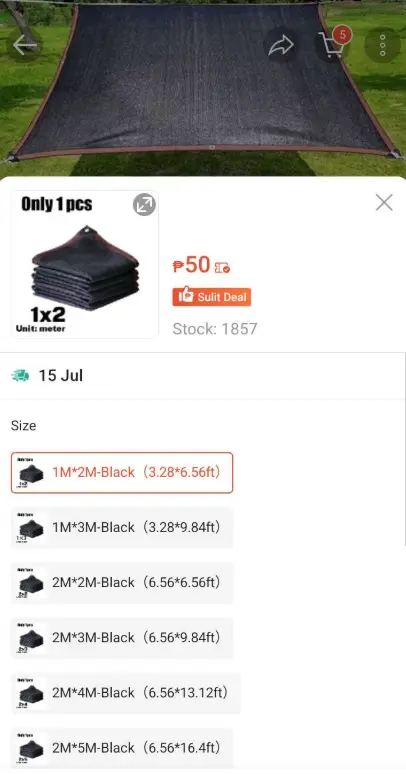Expand the product image to fullscreen
406x774 pixels.
(144, 204)
